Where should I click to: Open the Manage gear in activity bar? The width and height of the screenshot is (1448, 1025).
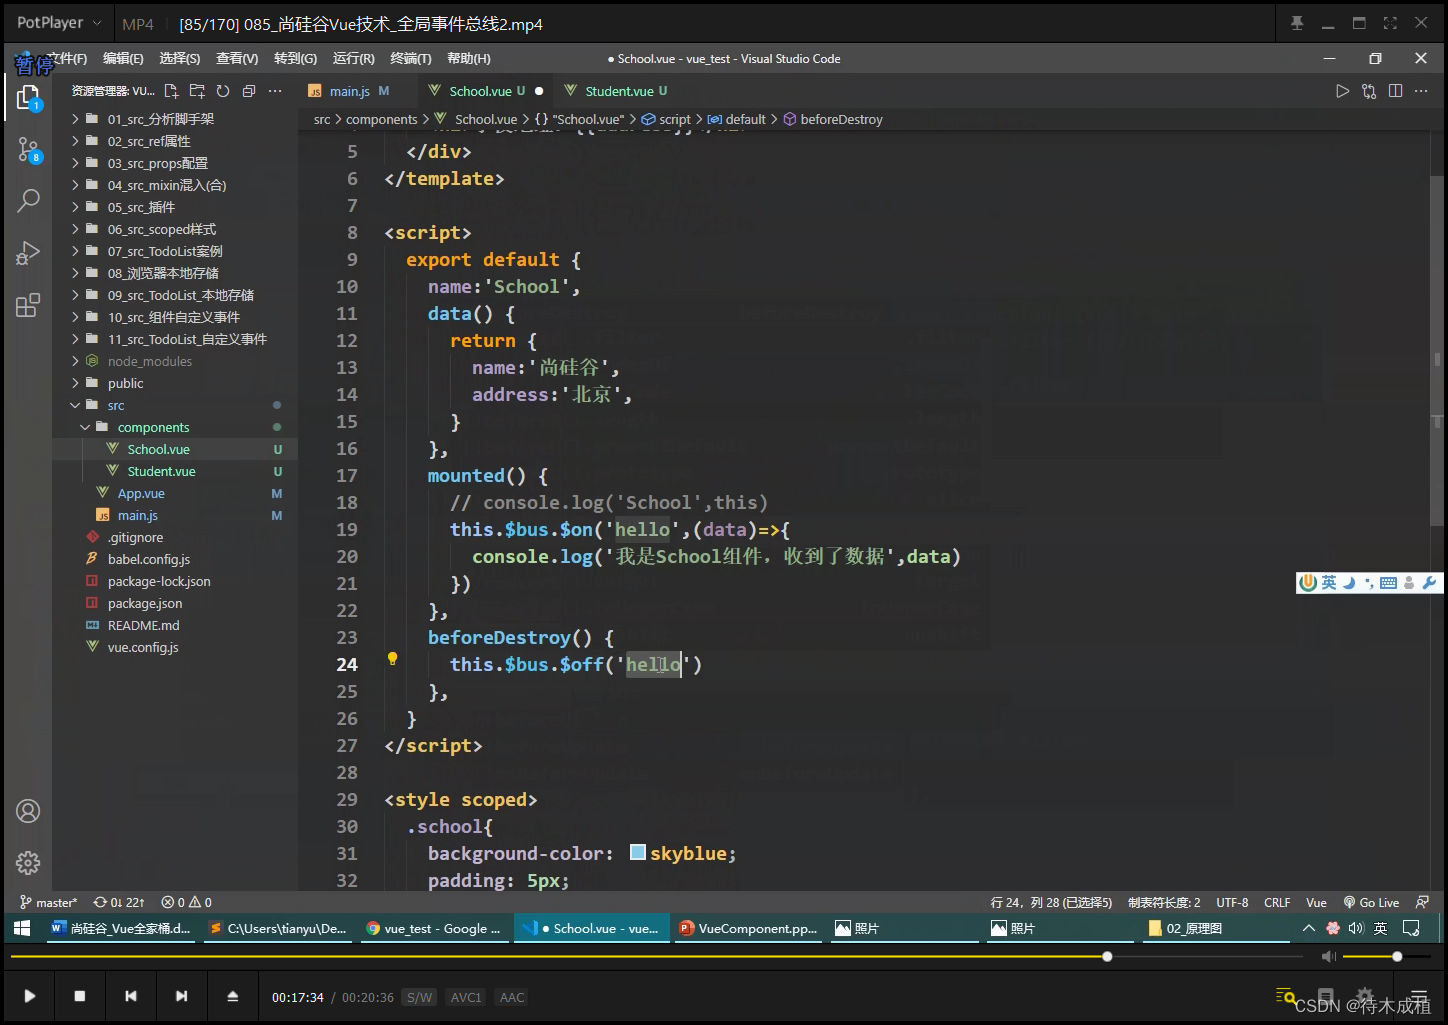coord(28,862)
